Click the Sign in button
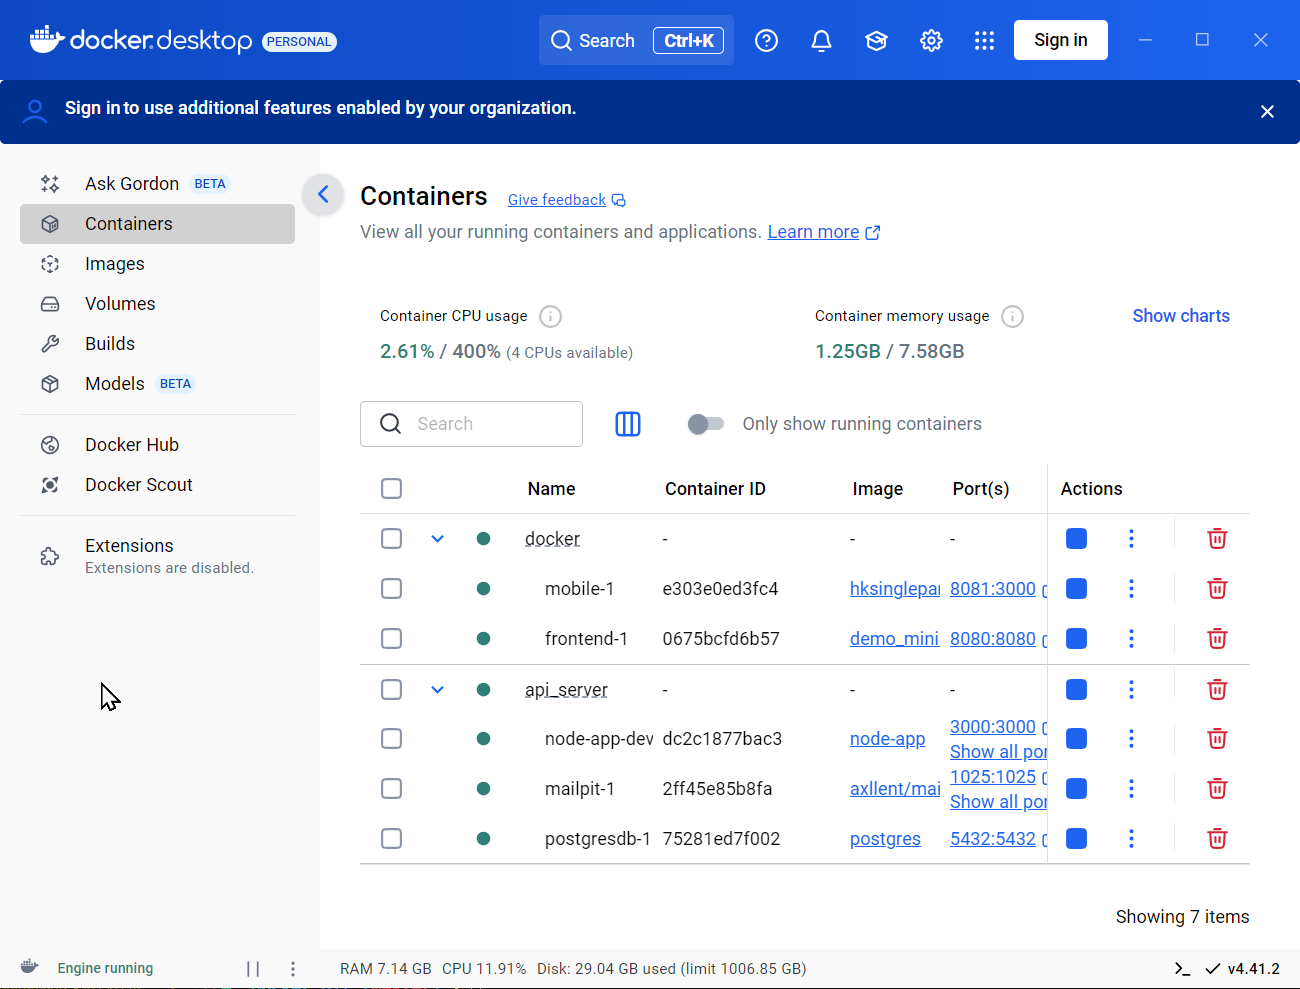This screenshot has width=1300, height=989. click(x=1060, y=40)
